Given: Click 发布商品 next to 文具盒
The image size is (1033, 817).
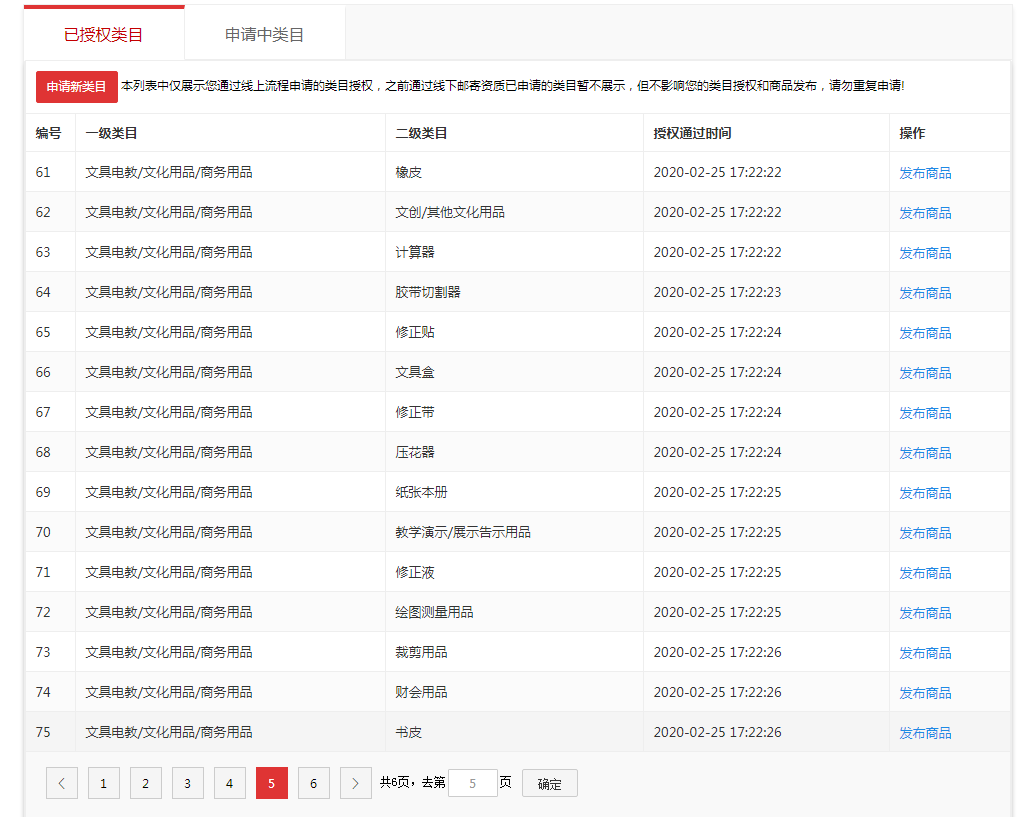Looking at the screenshot, I should [924, 372].
